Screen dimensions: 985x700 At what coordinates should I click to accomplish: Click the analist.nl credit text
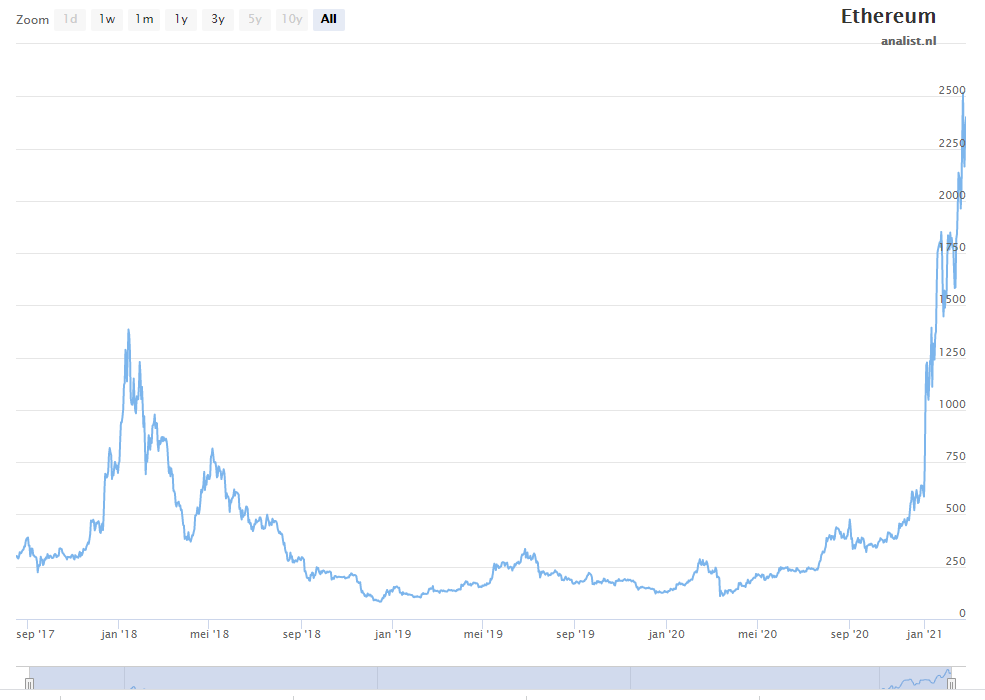point(908,41)
